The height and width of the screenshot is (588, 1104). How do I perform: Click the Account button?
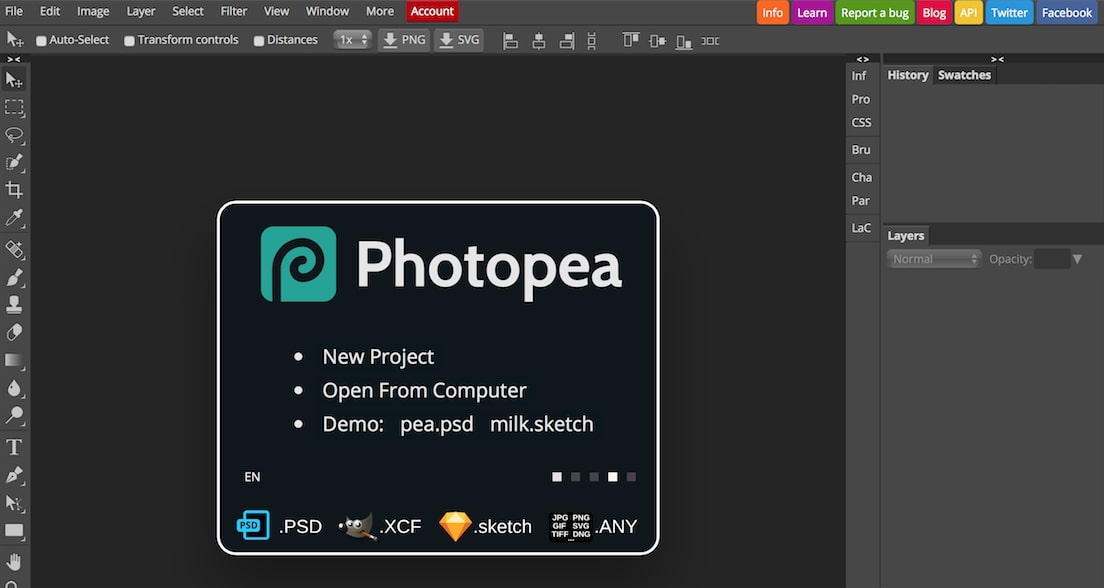432,11
